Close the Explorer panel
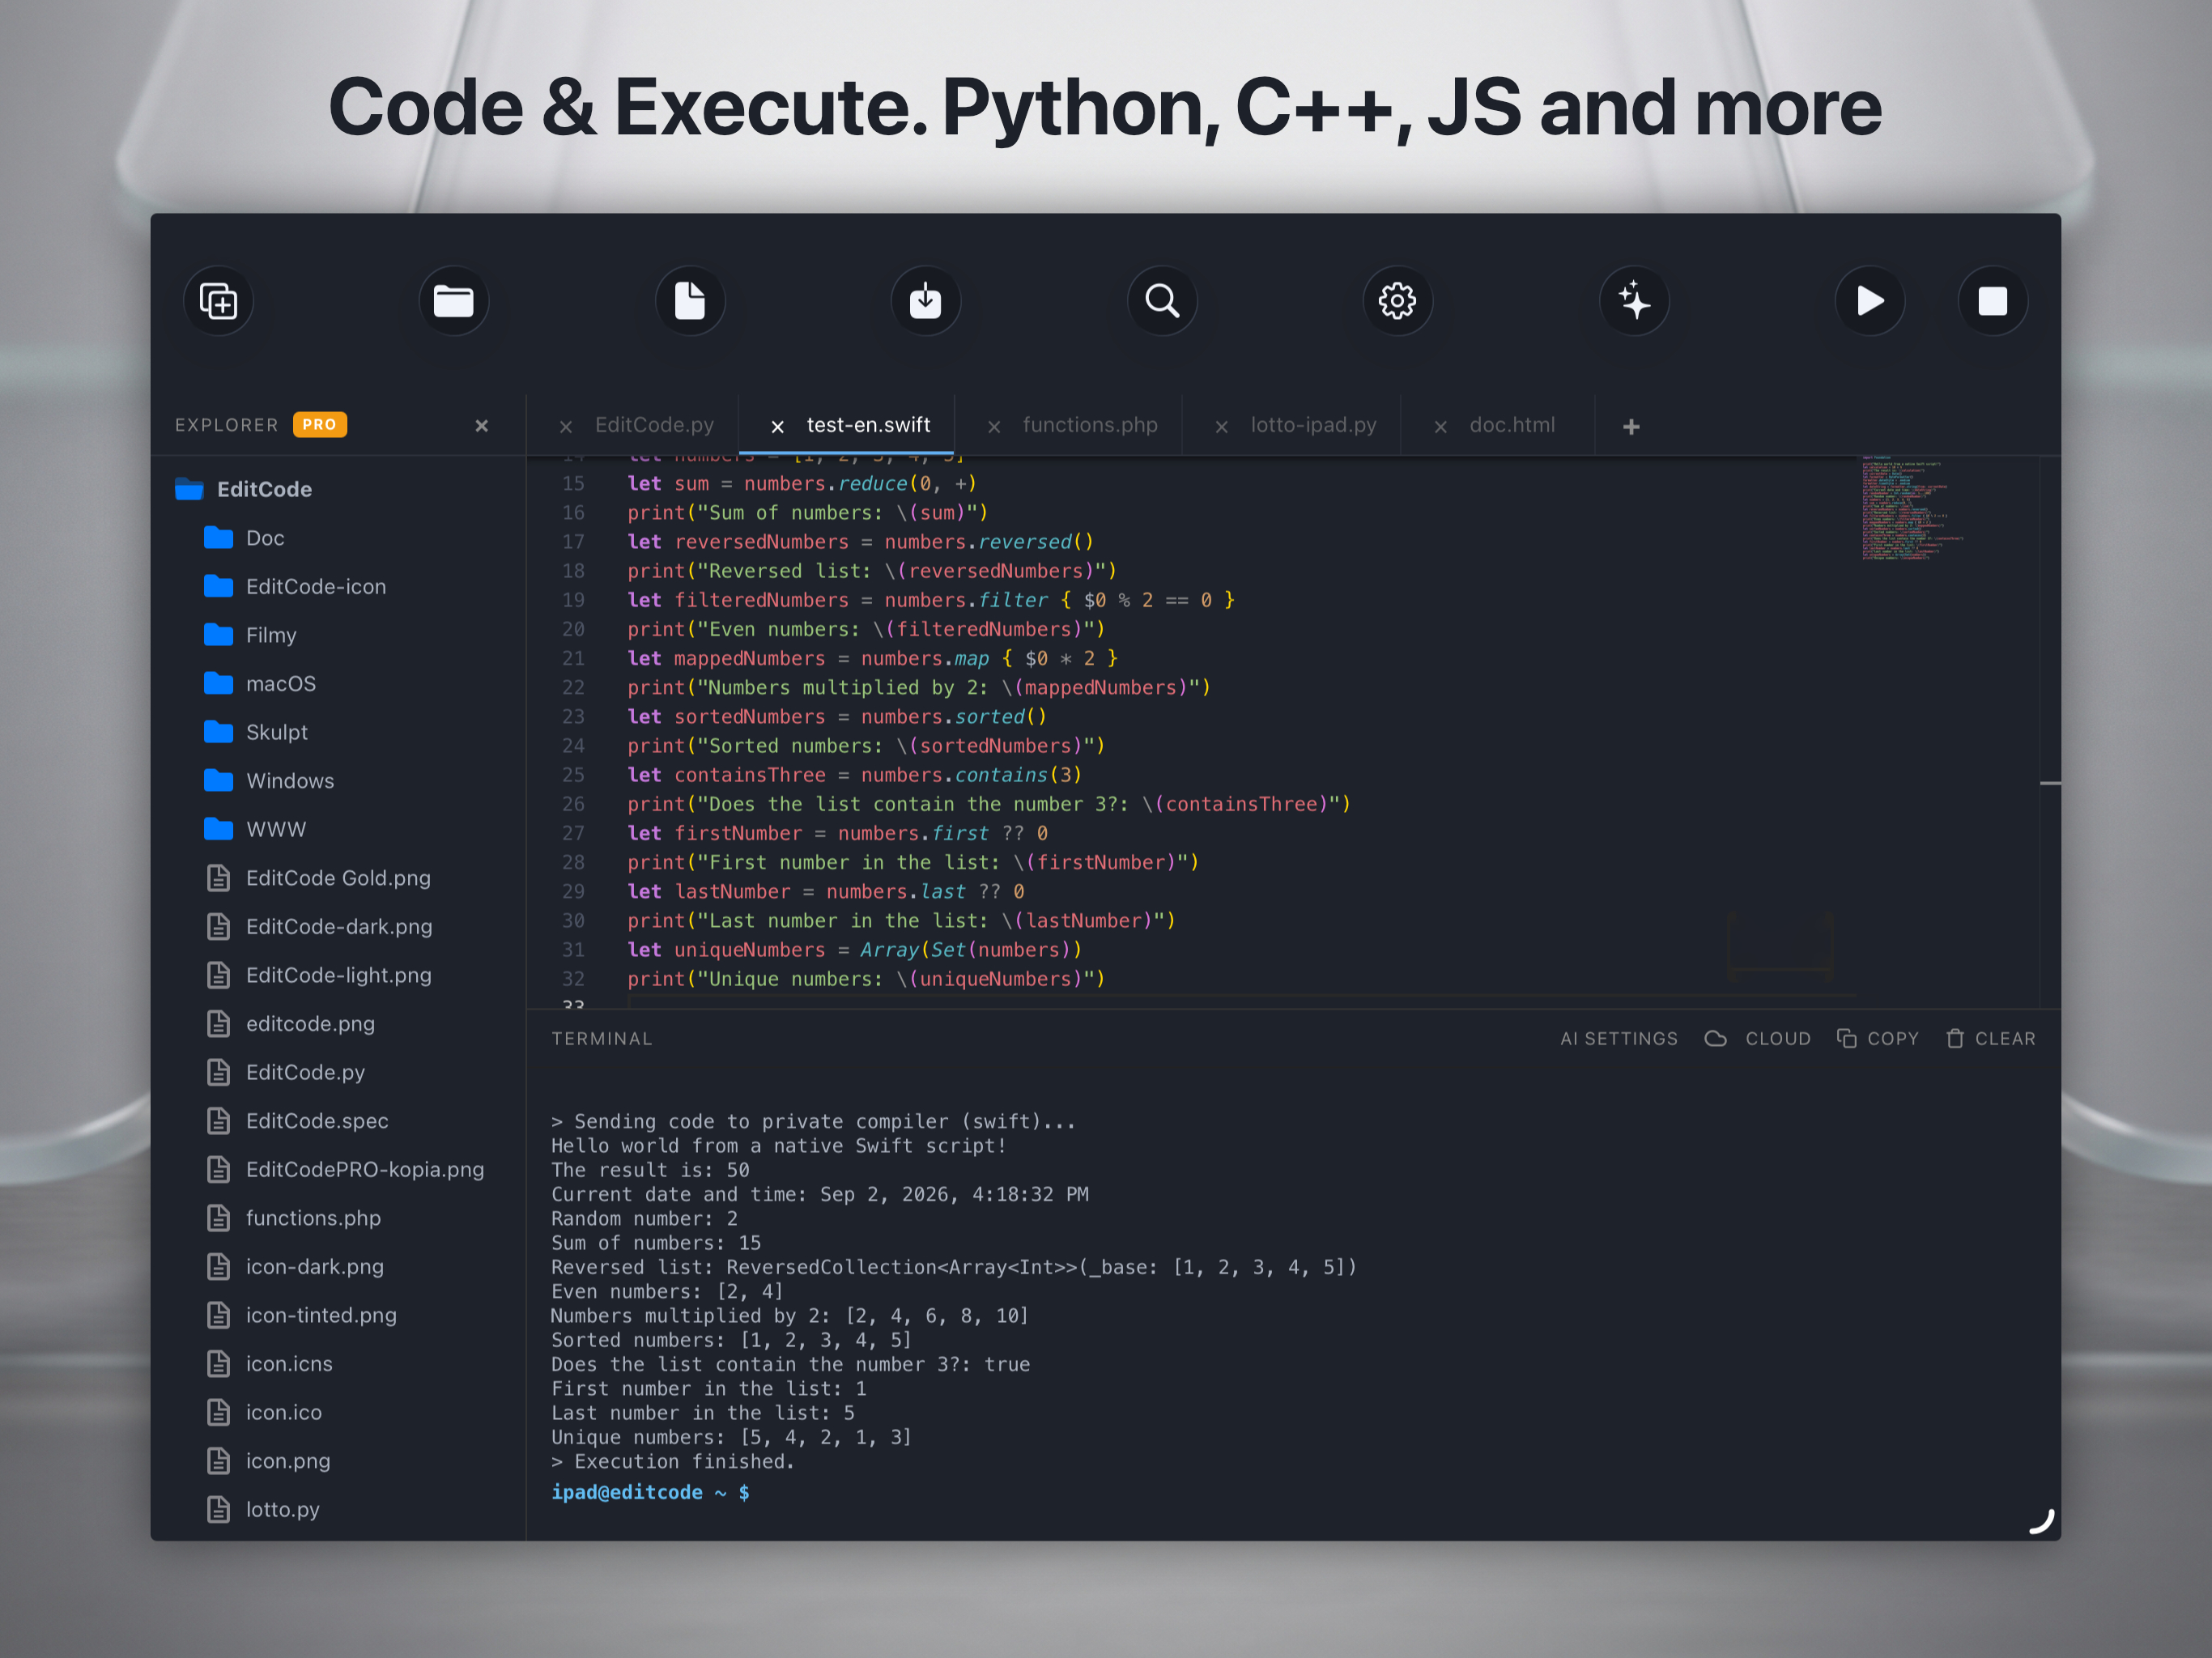This screenshot has height=1658, width=2212. (482, 426)
